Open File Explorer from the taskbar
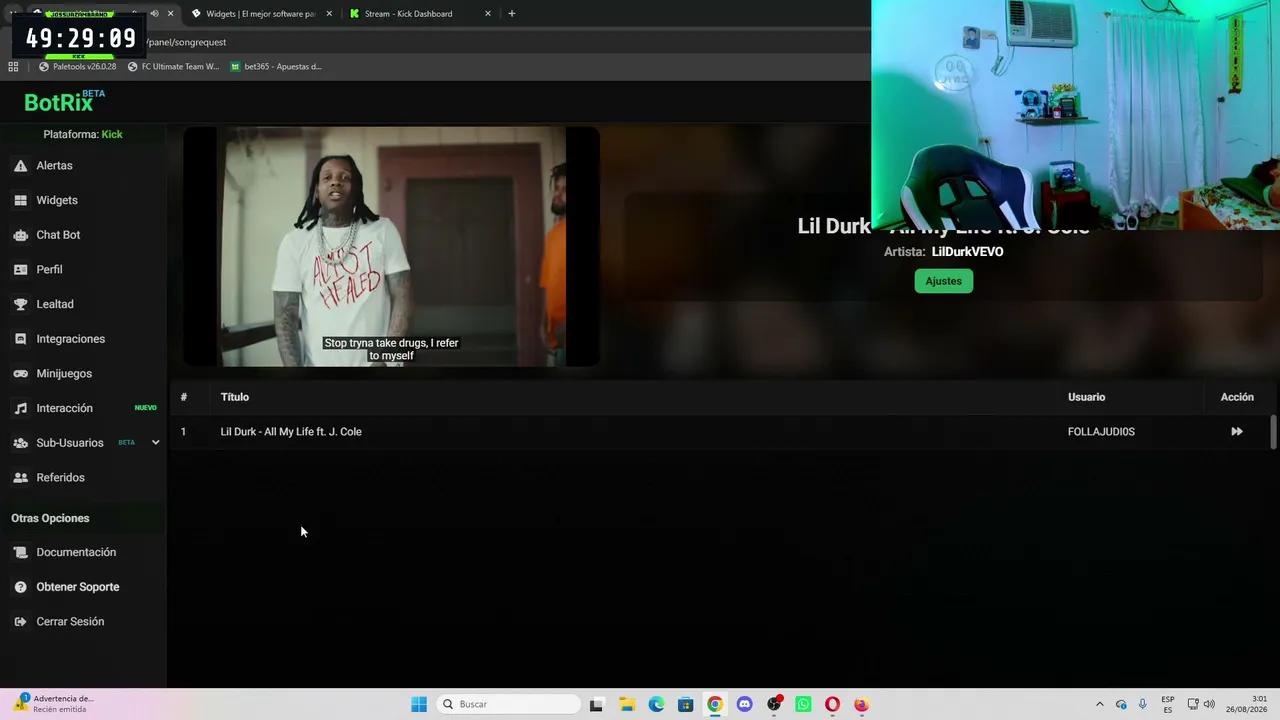The width and height of the screenshot is (1280, 720). click(627, 704)
